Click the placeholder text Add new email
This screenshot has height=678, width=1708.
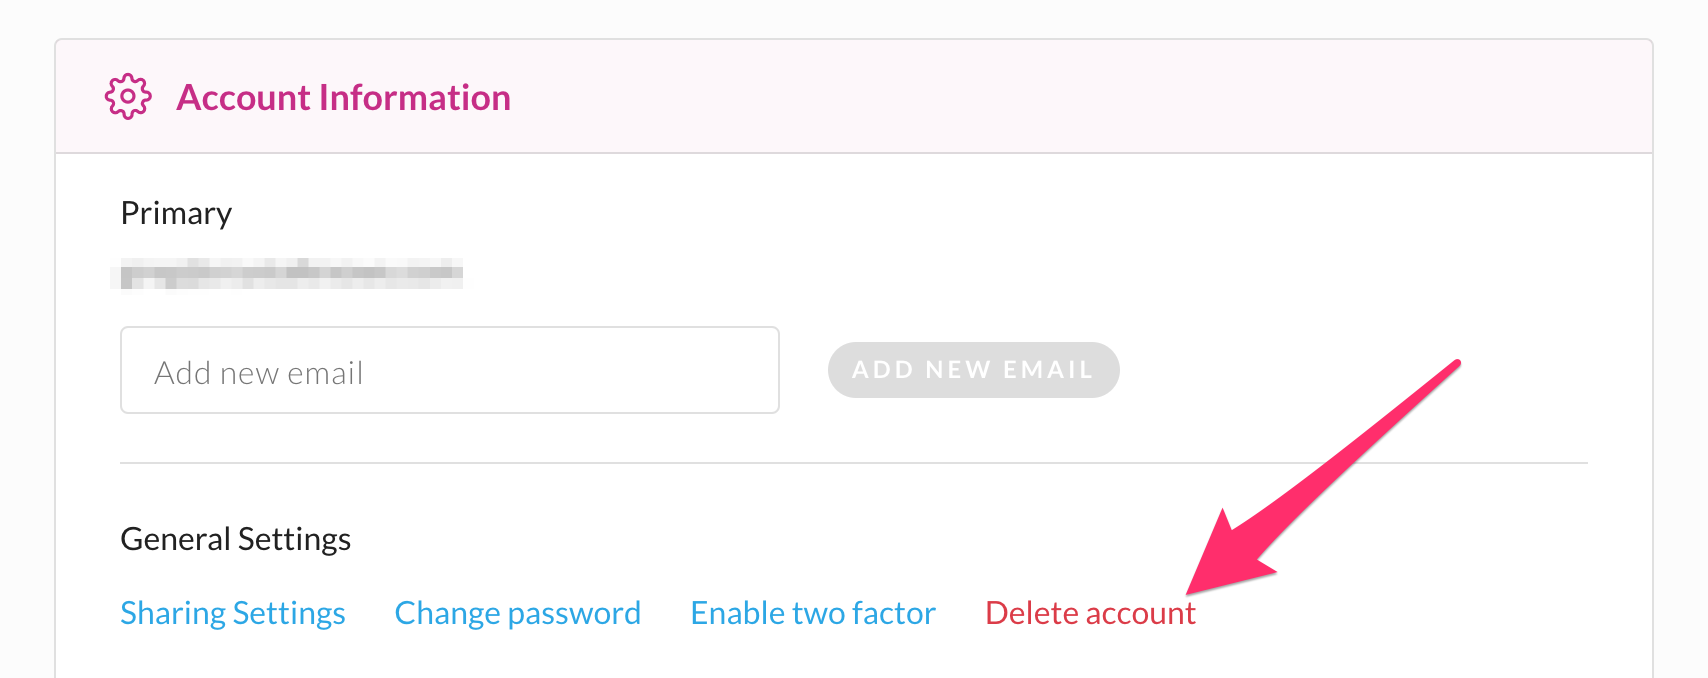[x=259, y=373]
